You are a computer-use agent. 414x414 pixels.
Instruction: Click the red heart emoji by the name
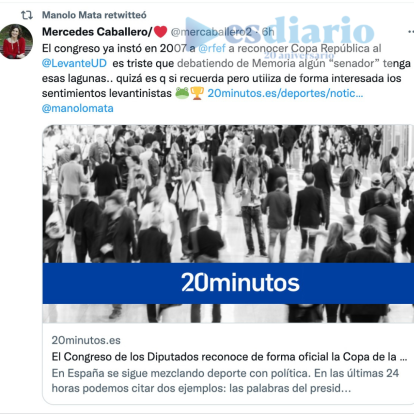[160, 32]
